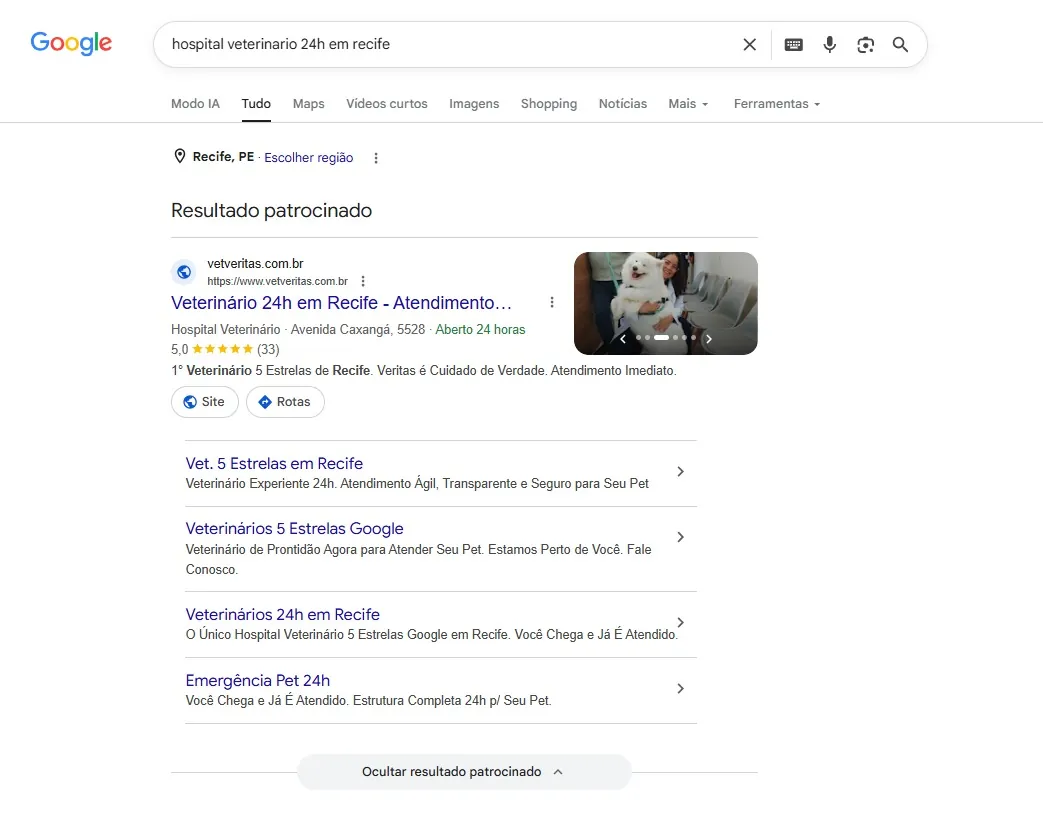Click the 5,0 star rating (33)
1043x832 pixels.
tap(225, 349)
